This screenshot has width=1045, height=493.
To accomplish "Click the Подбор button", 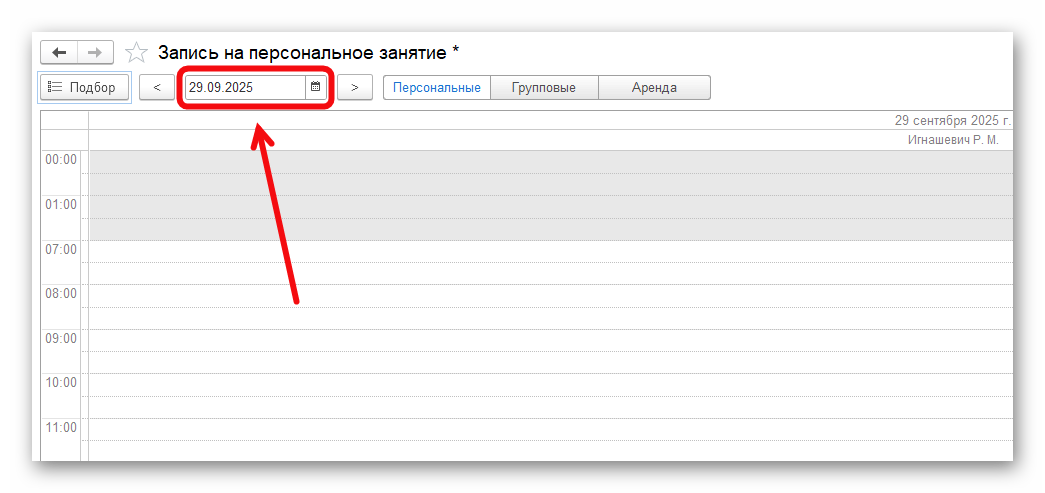I will [85, 87].
